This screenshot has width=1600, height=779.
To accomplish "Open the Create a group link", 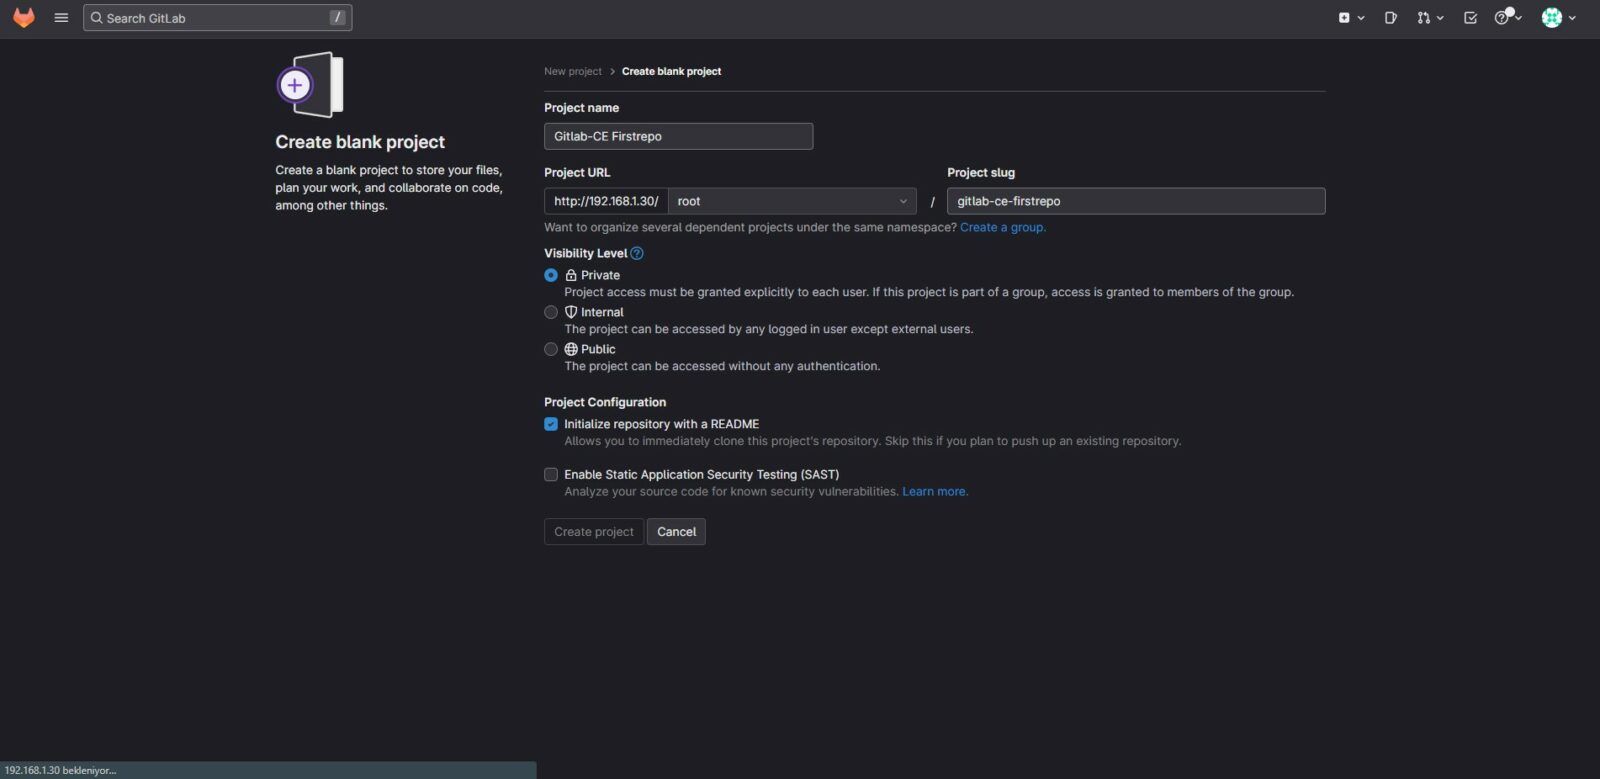I will click(x=1003, y=228).
